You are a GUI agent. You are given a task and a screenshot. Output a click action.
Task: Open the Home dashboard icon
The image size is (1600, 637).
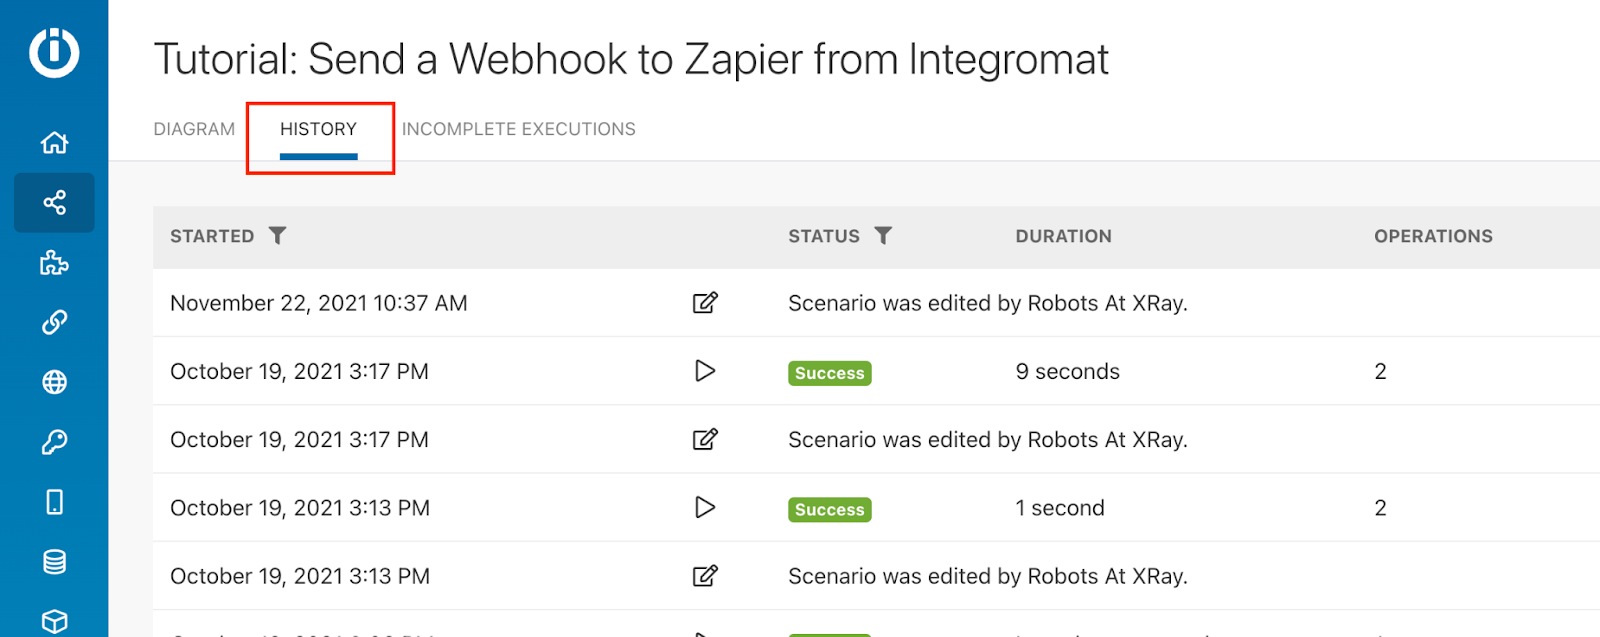[x=54, y=143]
